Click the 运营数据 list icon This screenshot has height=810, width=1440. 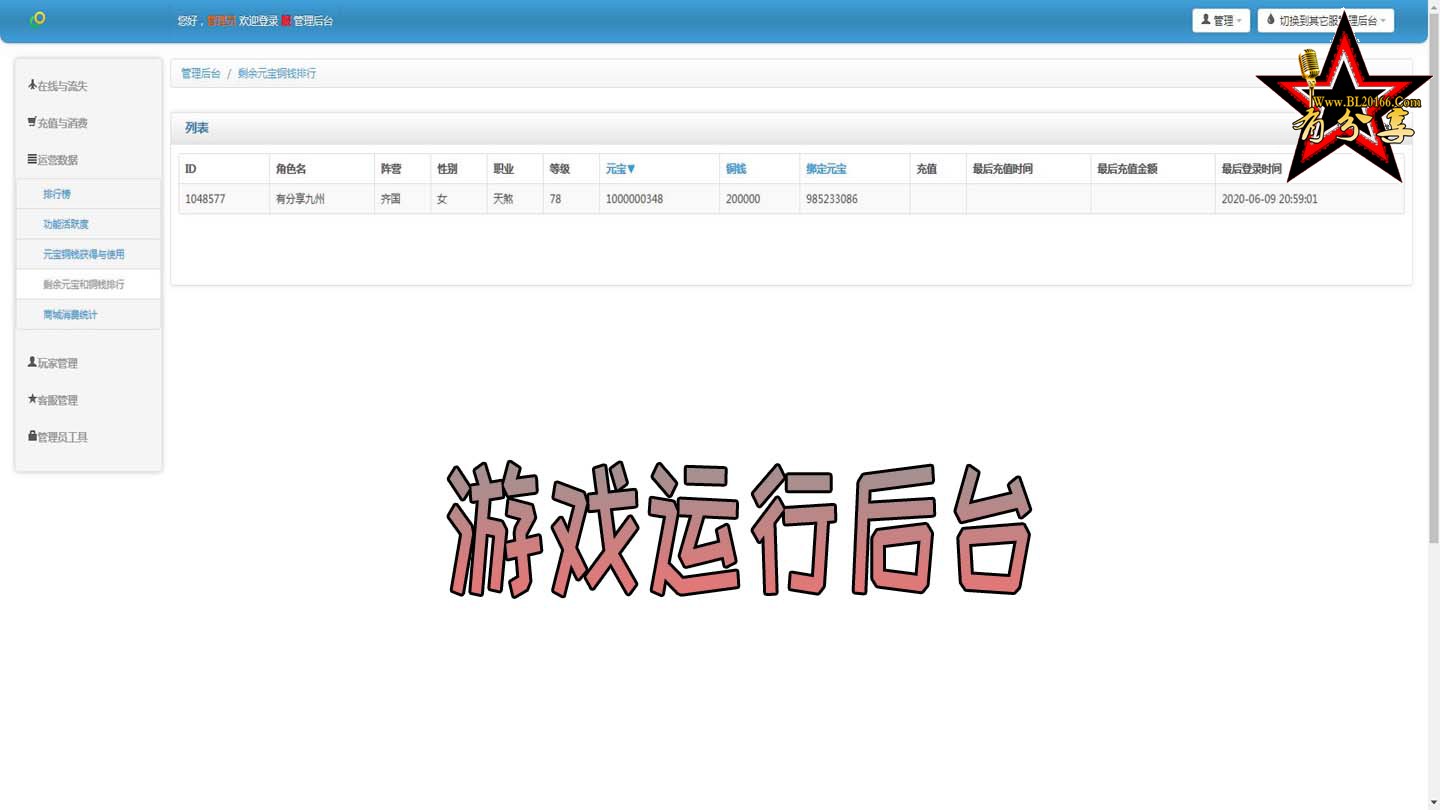pos(31,159)
